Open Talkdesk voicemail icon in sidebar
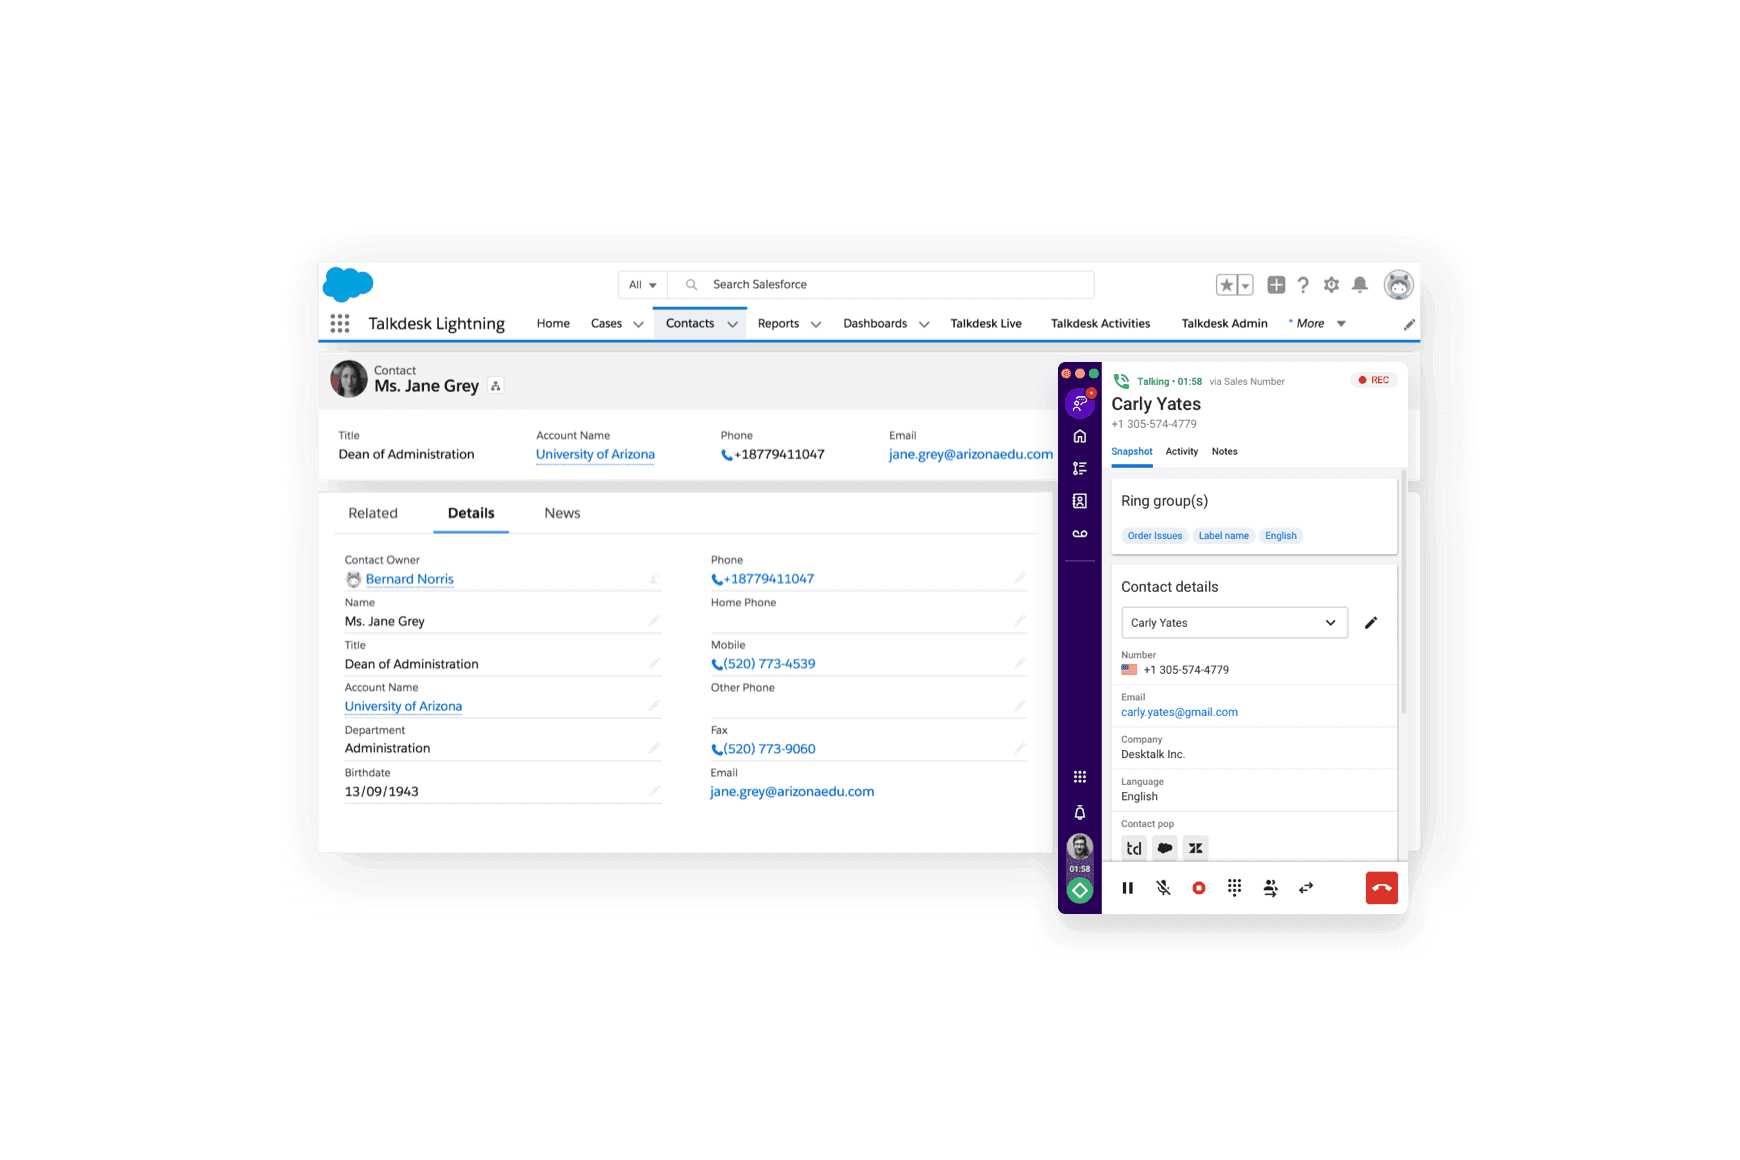The height and width of the screenshot is (1160, 1740). click(1080, 534)
